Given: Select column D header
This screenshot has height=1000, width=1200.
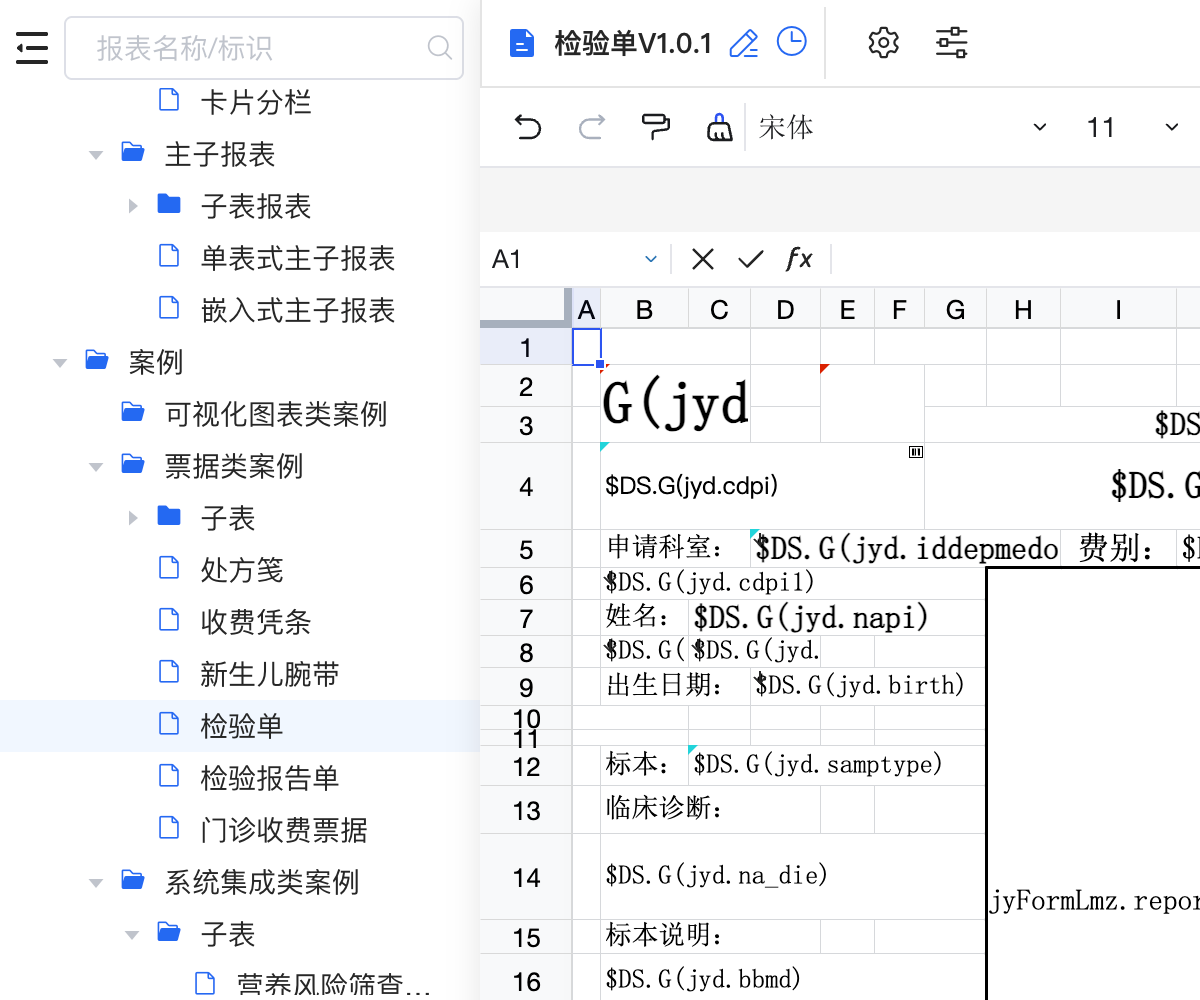Looking at the screenshot, I should tap(785, 310).
